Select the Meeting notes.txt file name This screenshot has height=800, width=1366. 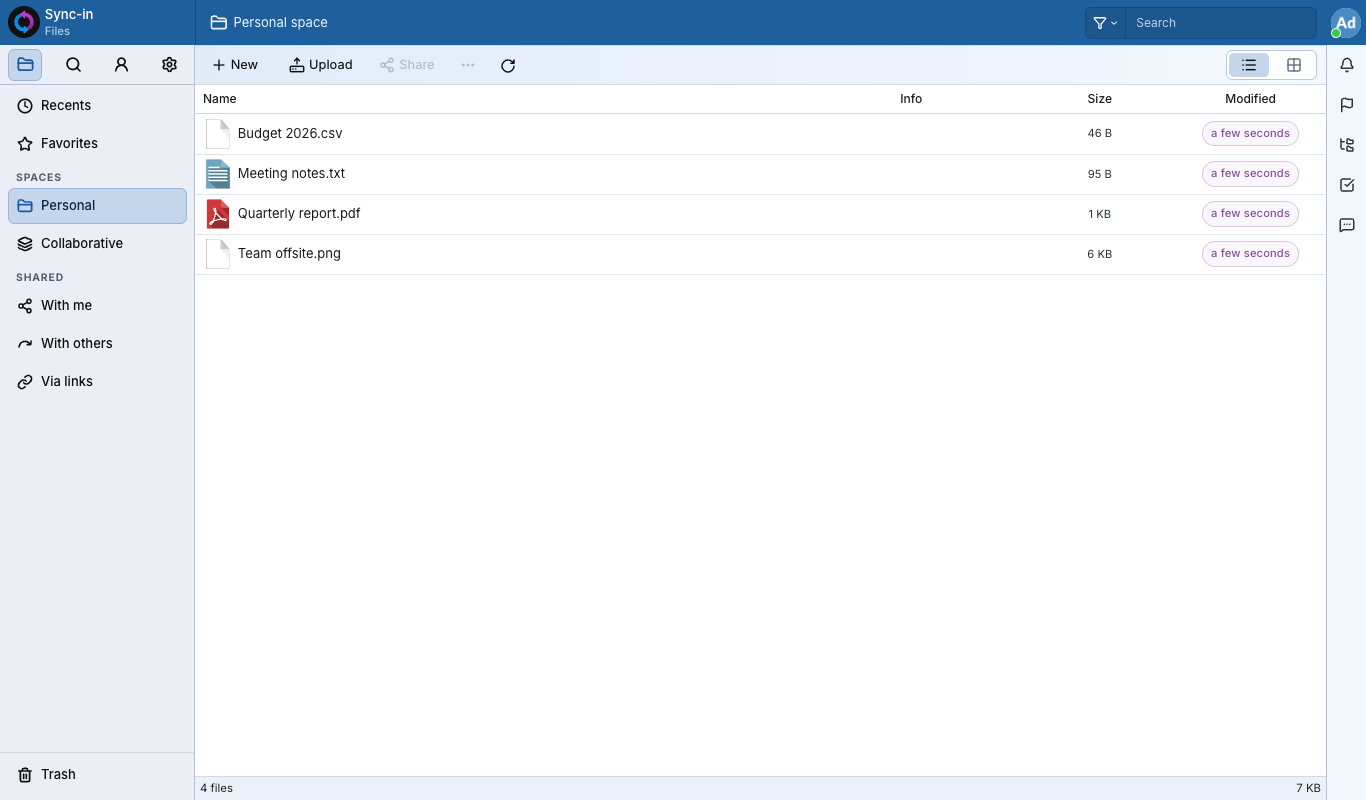click(291, 174)
